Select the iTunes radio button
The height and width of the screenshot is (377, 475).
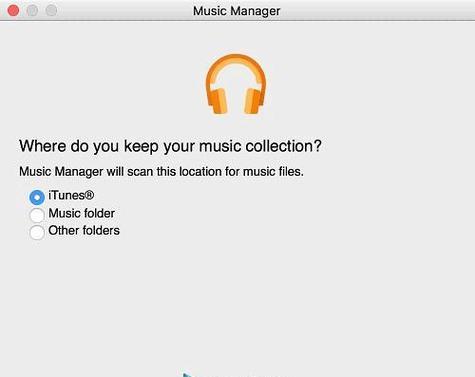click(x=37, y=197)
